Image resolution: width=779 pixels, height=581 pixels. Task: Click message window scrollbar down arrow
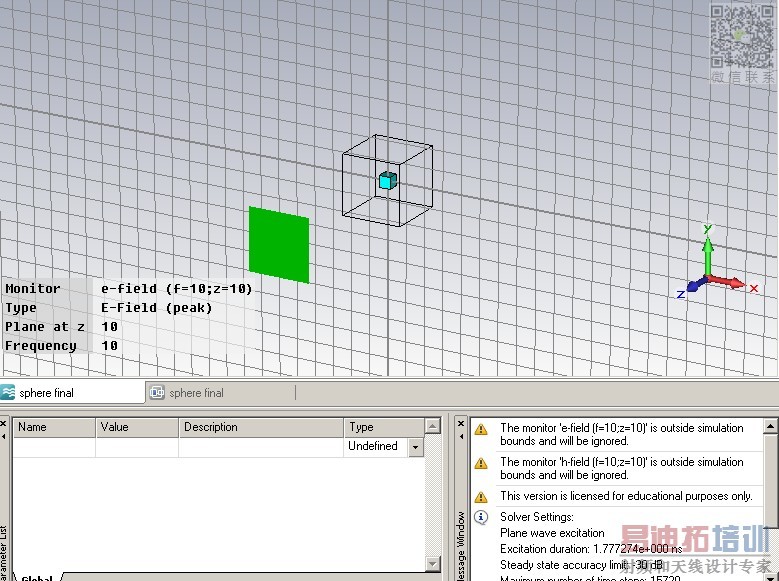point(771,578)
